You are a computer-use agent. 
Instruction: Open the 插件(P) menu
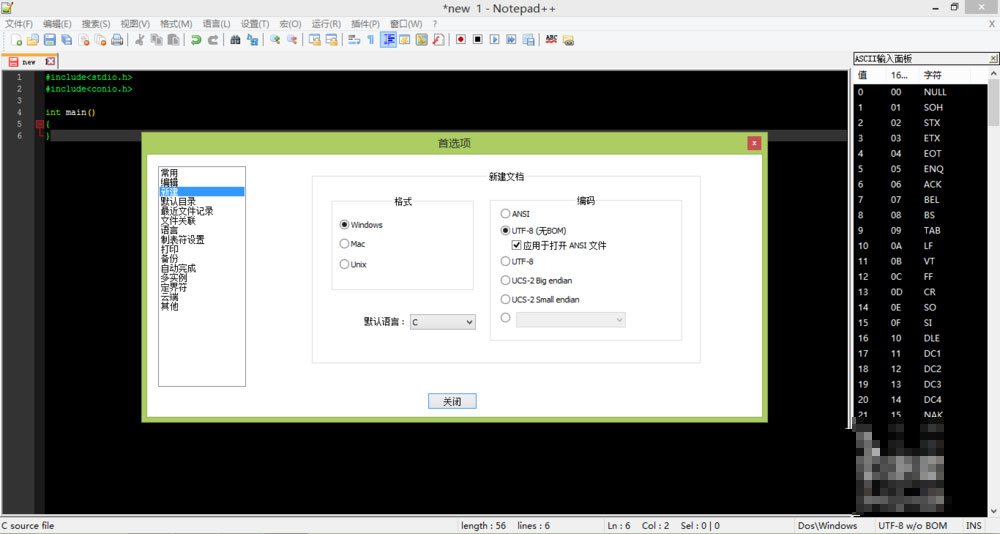pyautogui.click(x=365, y=24)
